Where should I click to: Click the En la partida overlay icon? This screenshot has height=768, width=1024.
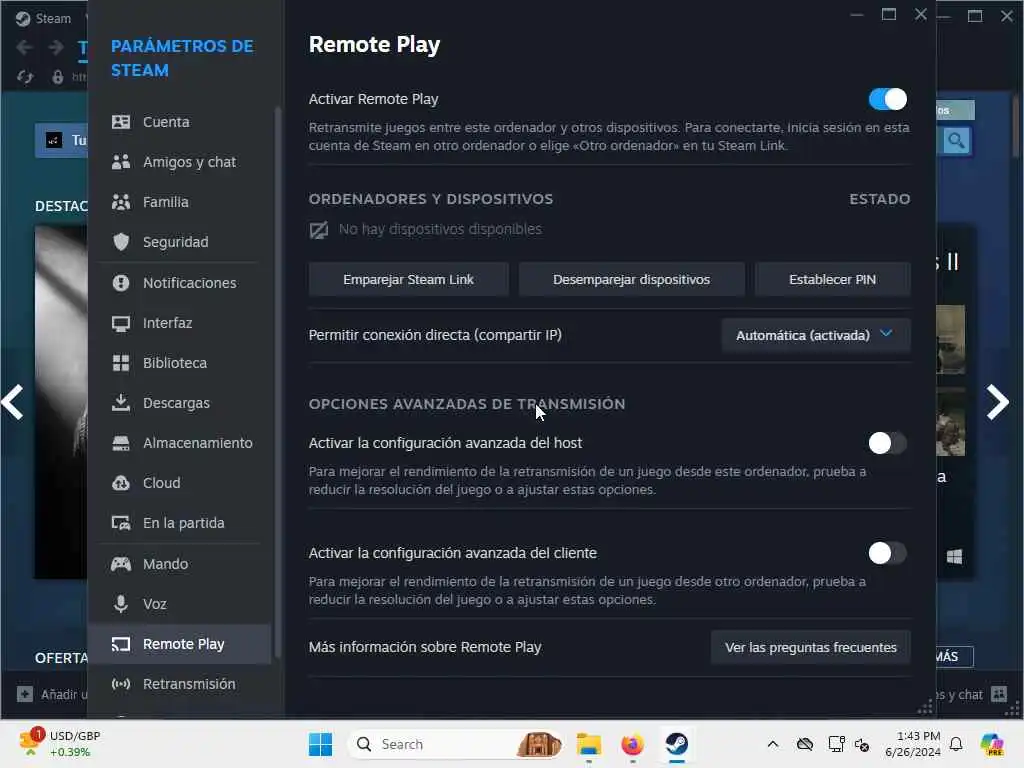click(x=121, y=523)
